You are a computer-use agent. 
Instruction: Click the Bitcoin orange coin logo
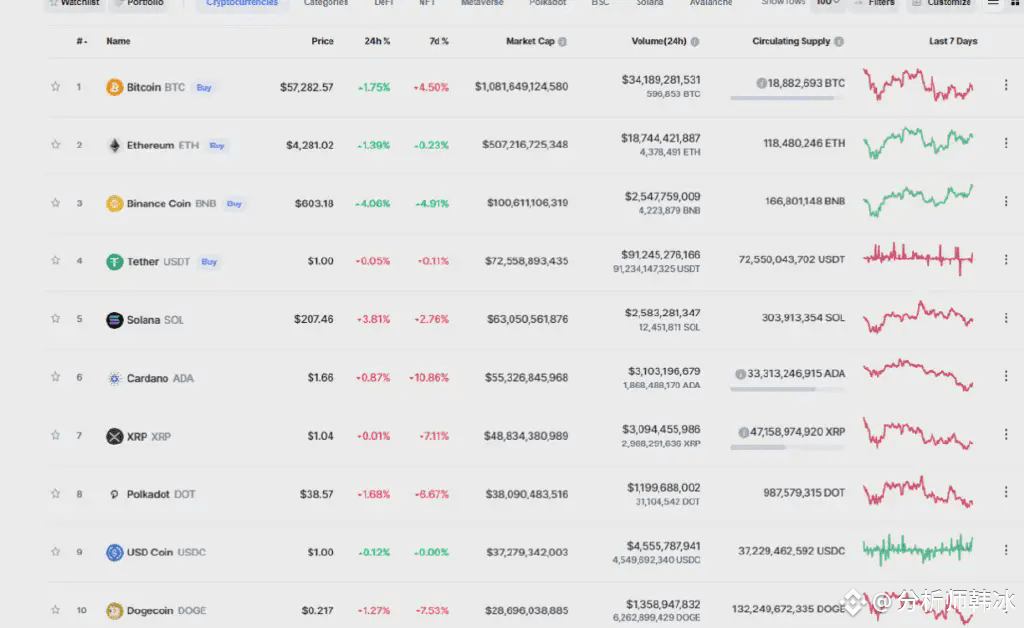(114, 87)
